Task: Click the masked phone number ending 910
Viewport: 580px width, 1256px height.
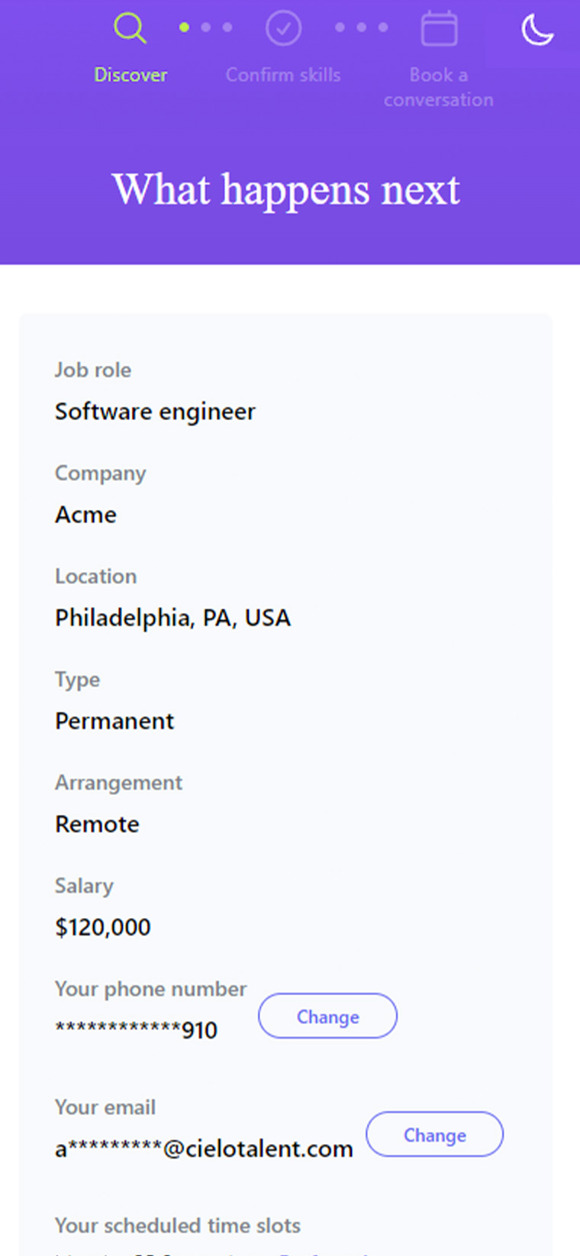Action: click(136, 1030)
